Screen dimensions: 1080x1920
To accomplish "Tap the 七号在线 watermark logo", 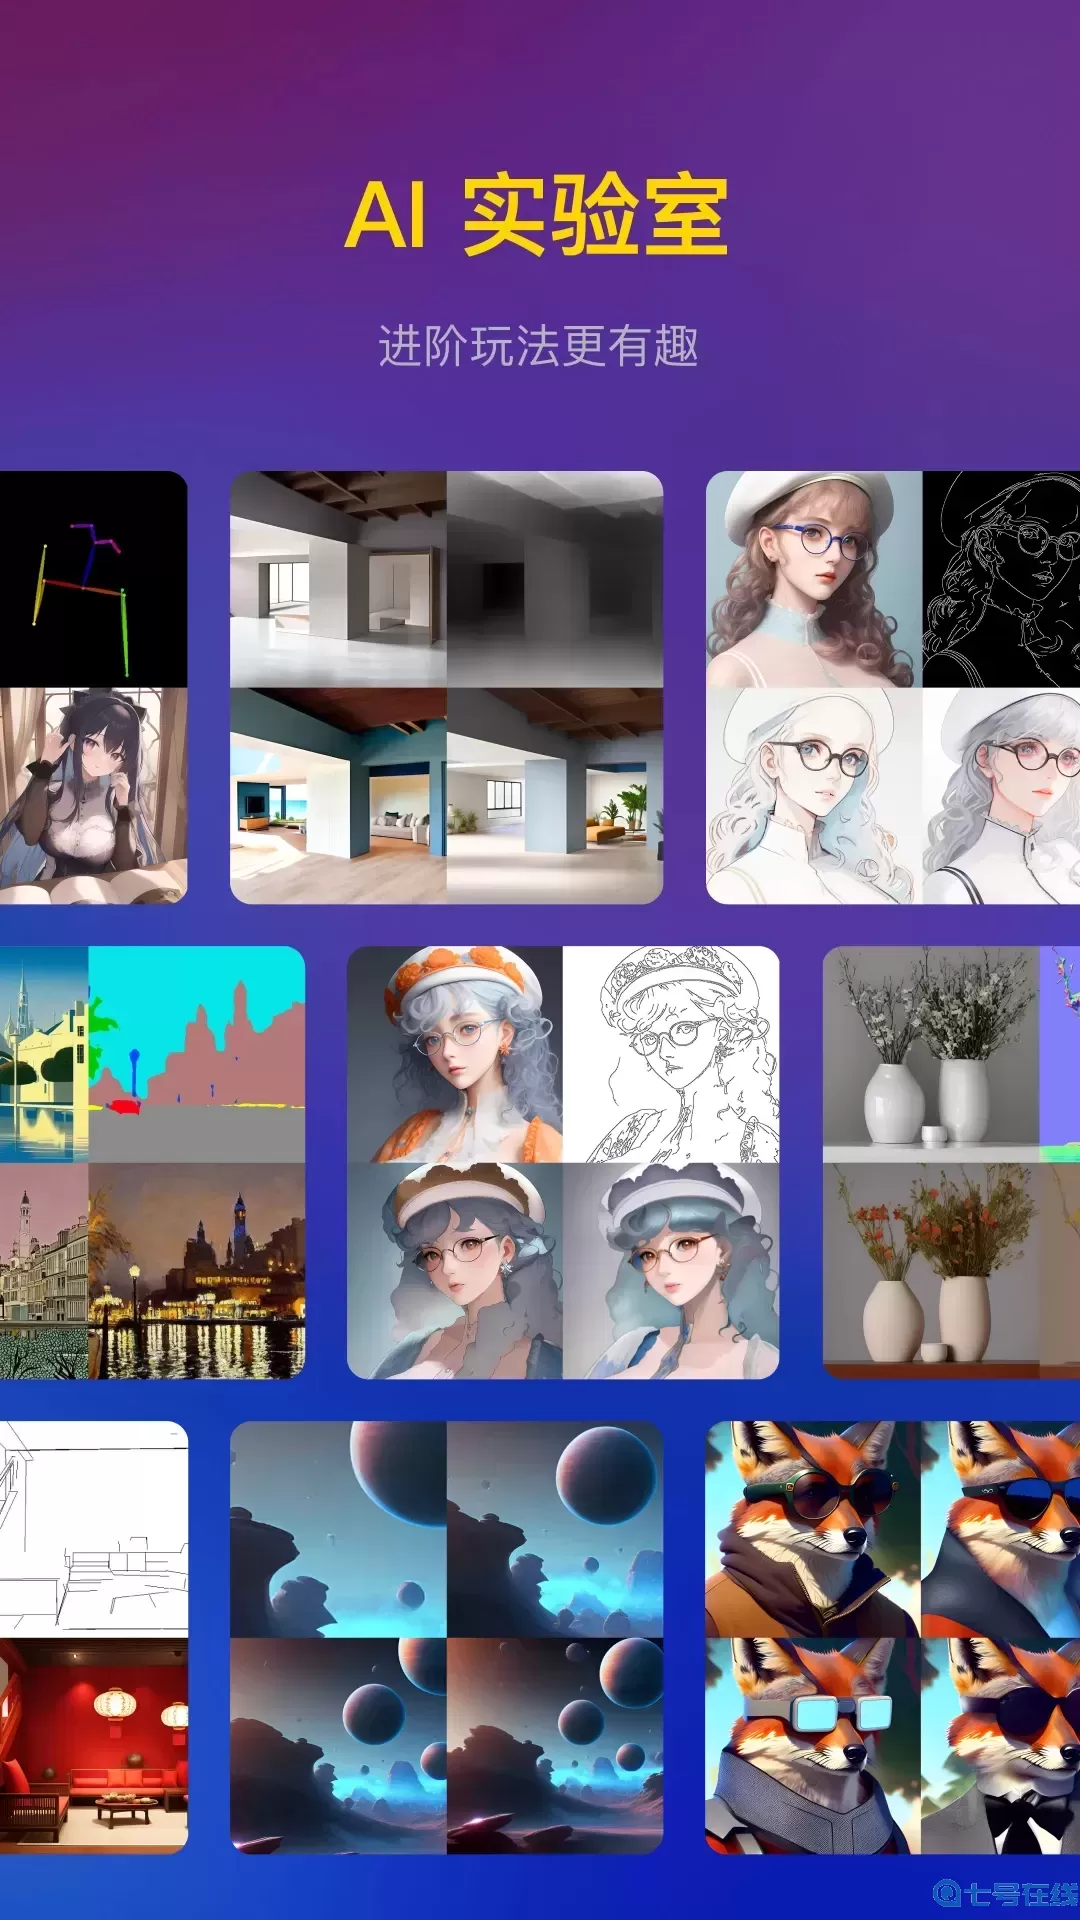I will click(1005, 1893).
